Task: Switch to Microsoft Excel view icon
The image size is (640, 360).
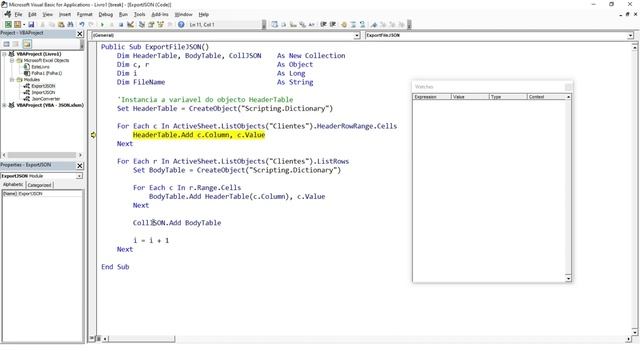Action: [8, 24]
